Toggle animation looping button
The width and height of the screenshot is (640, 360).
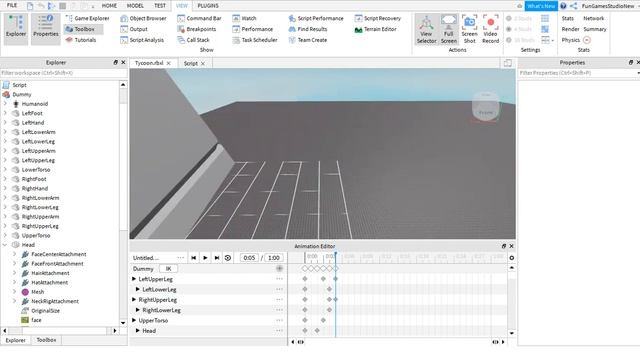pyautogui.click(x=228, y=258)
